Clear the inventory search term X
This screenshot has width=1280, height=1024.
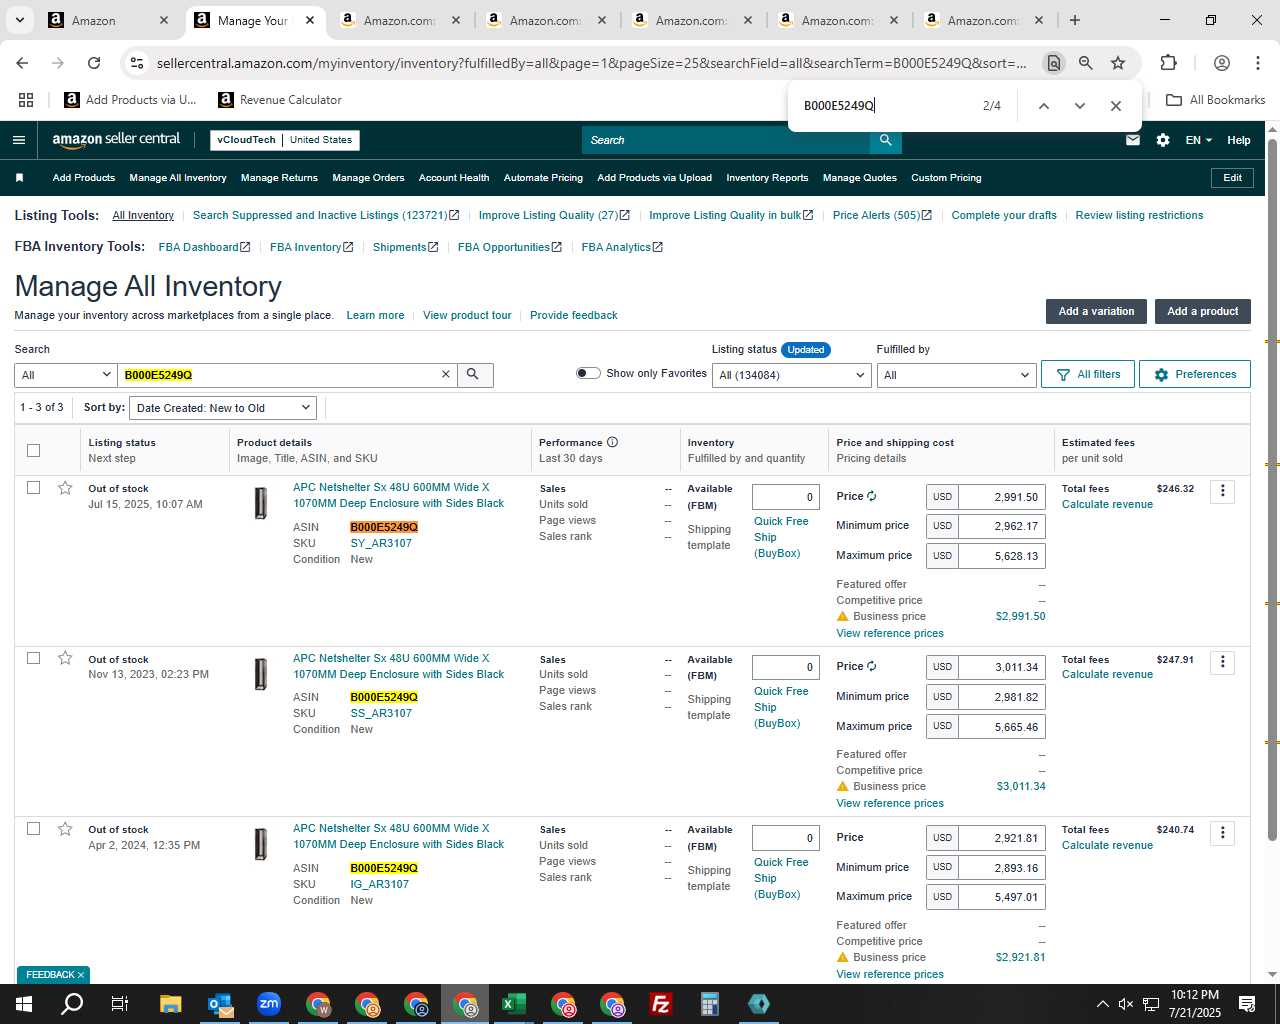click(446, 374)
